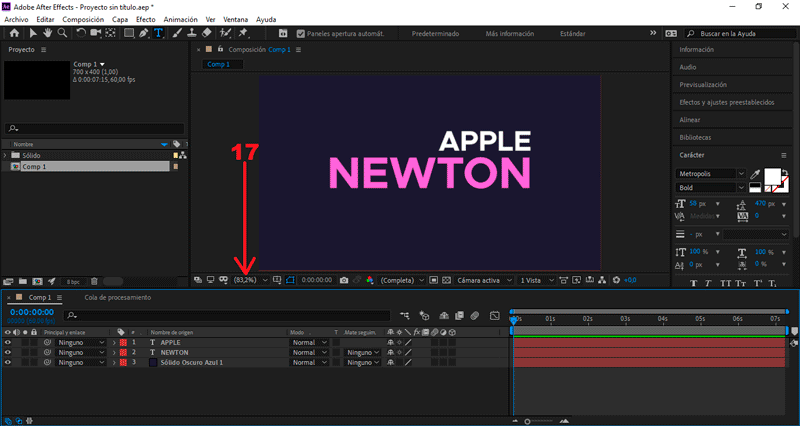Click the transparency grid toggle in the viewer

click(x=446, y=280)
